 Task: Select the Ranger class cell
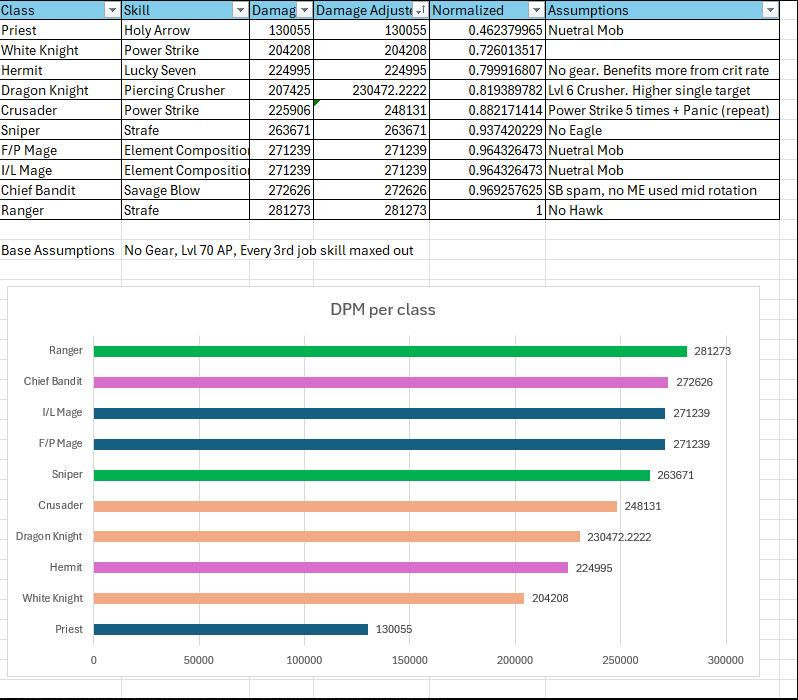pos(61,210)
